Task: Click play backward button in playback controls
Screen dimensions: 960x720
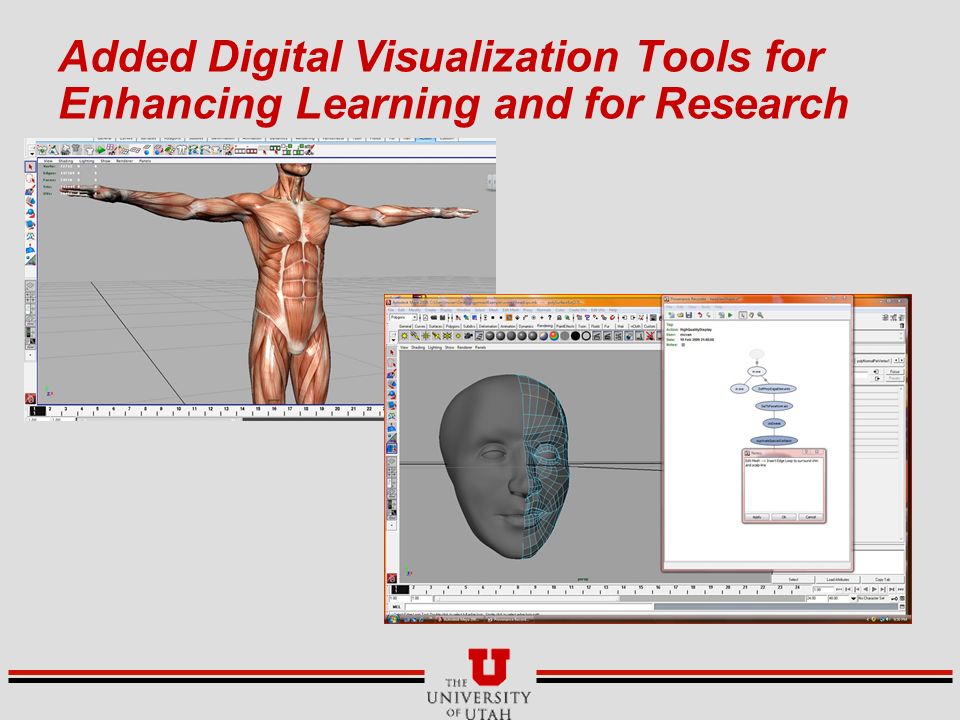Action: [x=866, y=589]
